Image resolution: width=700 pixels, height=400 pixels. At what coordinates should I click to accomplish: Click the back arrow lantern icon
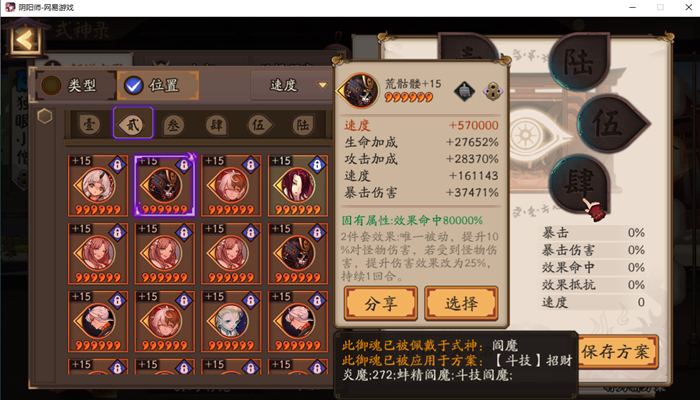tap(25, 39)
